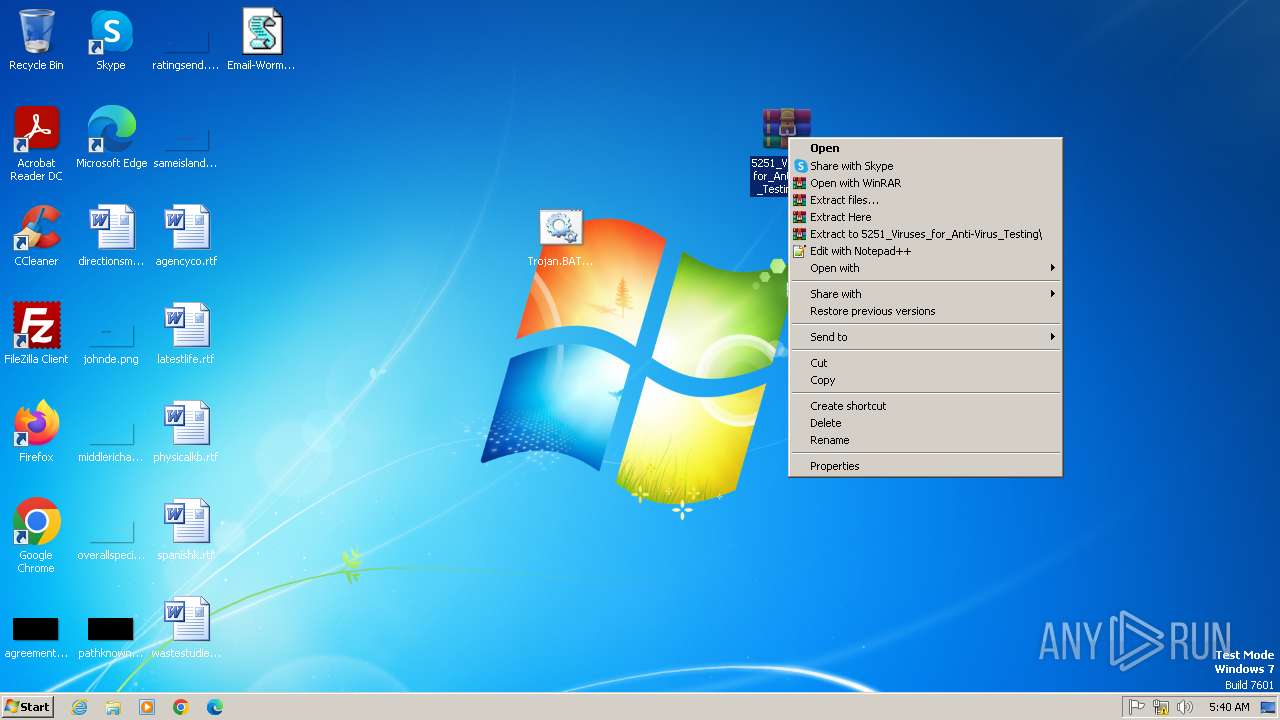Extract to 5251_Viruses_for_Anti-Virus_Testing folder
The height and width of the screenshot is (720, 1280).
925,234
